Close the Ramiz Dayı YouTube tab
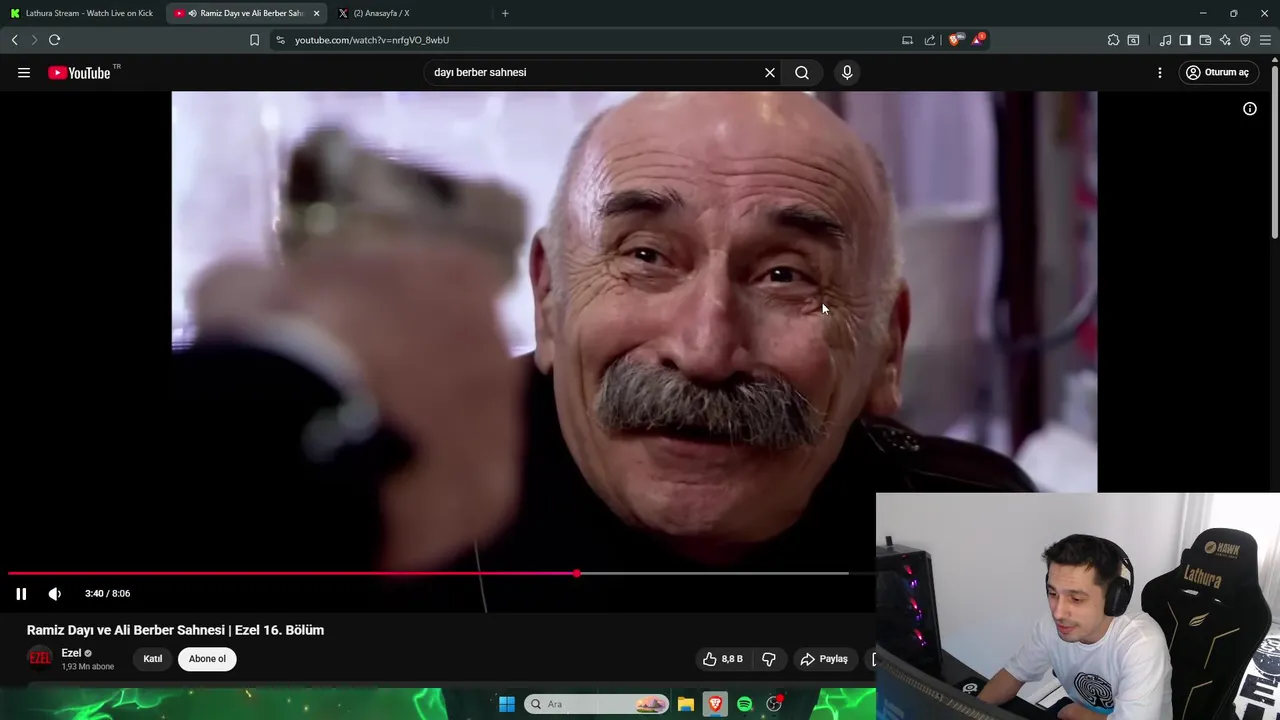 coord(316,13)
